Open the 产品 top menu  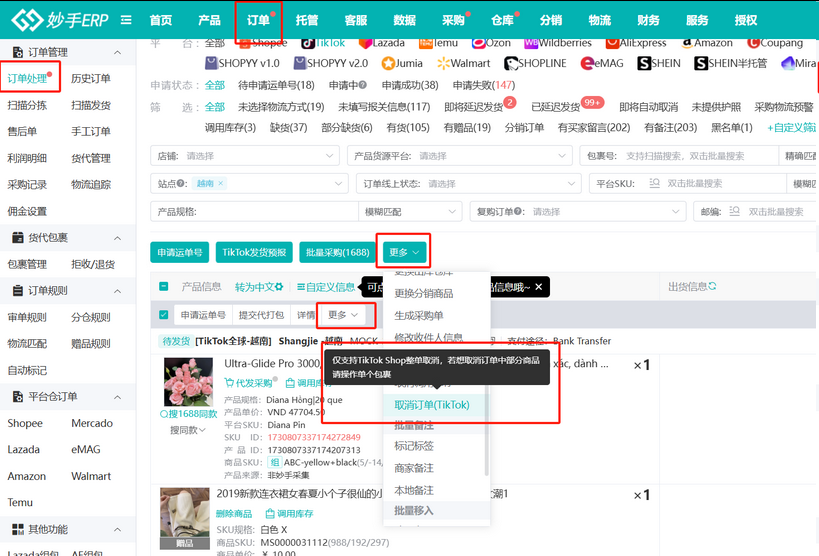(209, 20)
